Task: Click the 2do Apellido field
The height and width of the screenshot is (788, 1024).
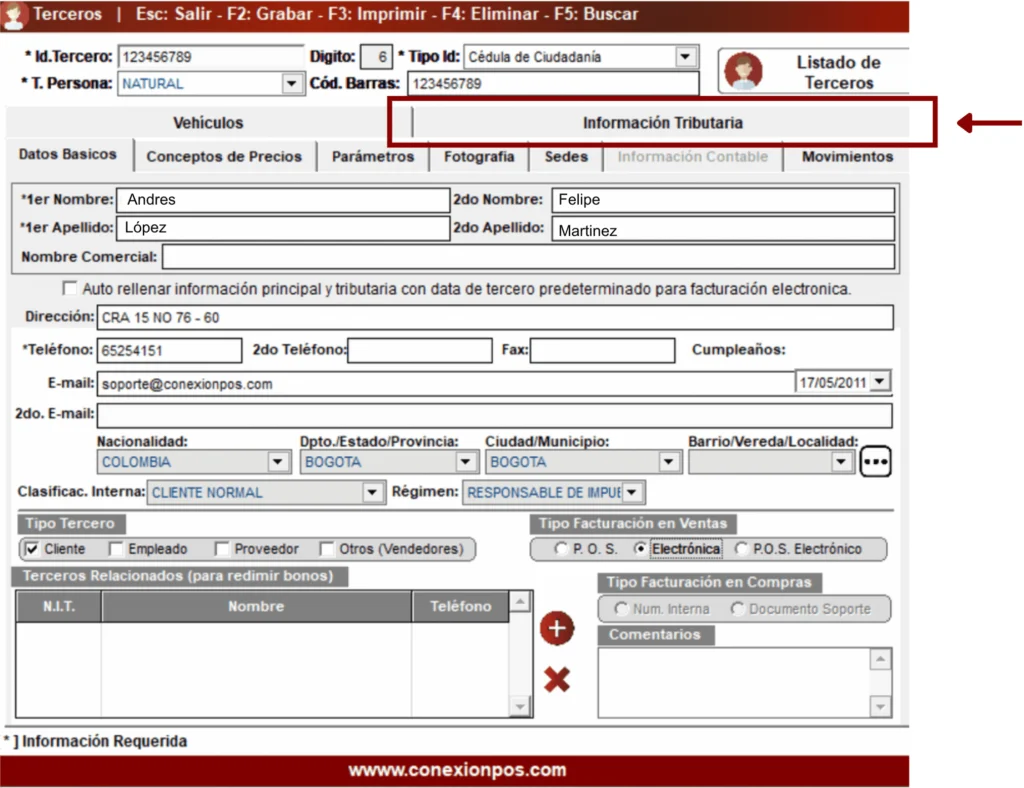Action: point(723,229)
